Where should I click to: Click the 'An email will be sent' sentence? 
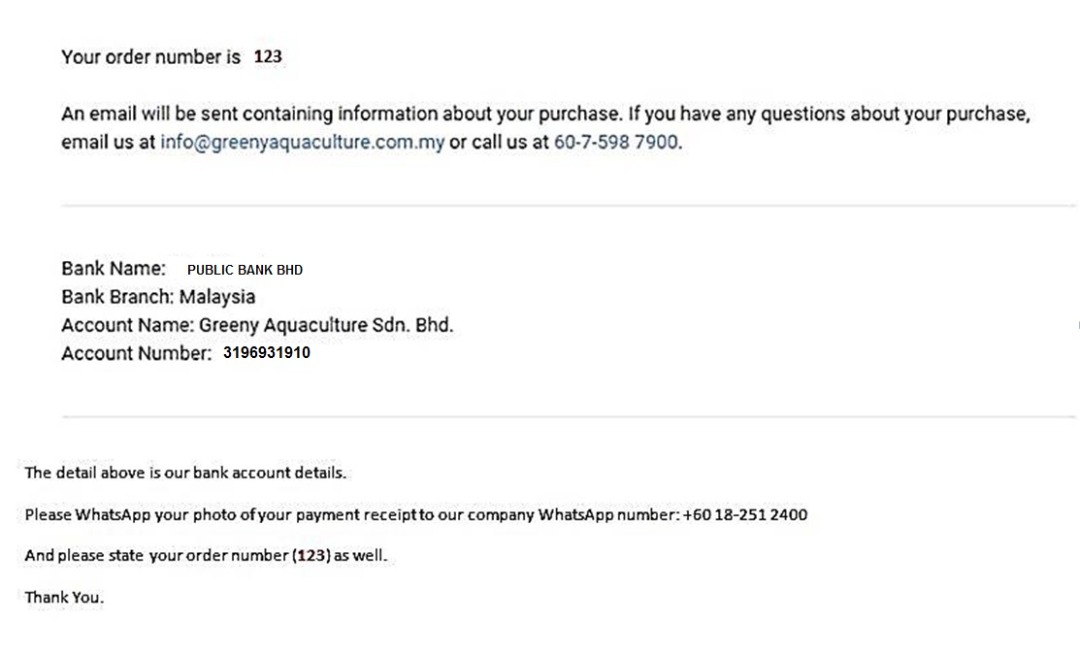tap(546, 127)
